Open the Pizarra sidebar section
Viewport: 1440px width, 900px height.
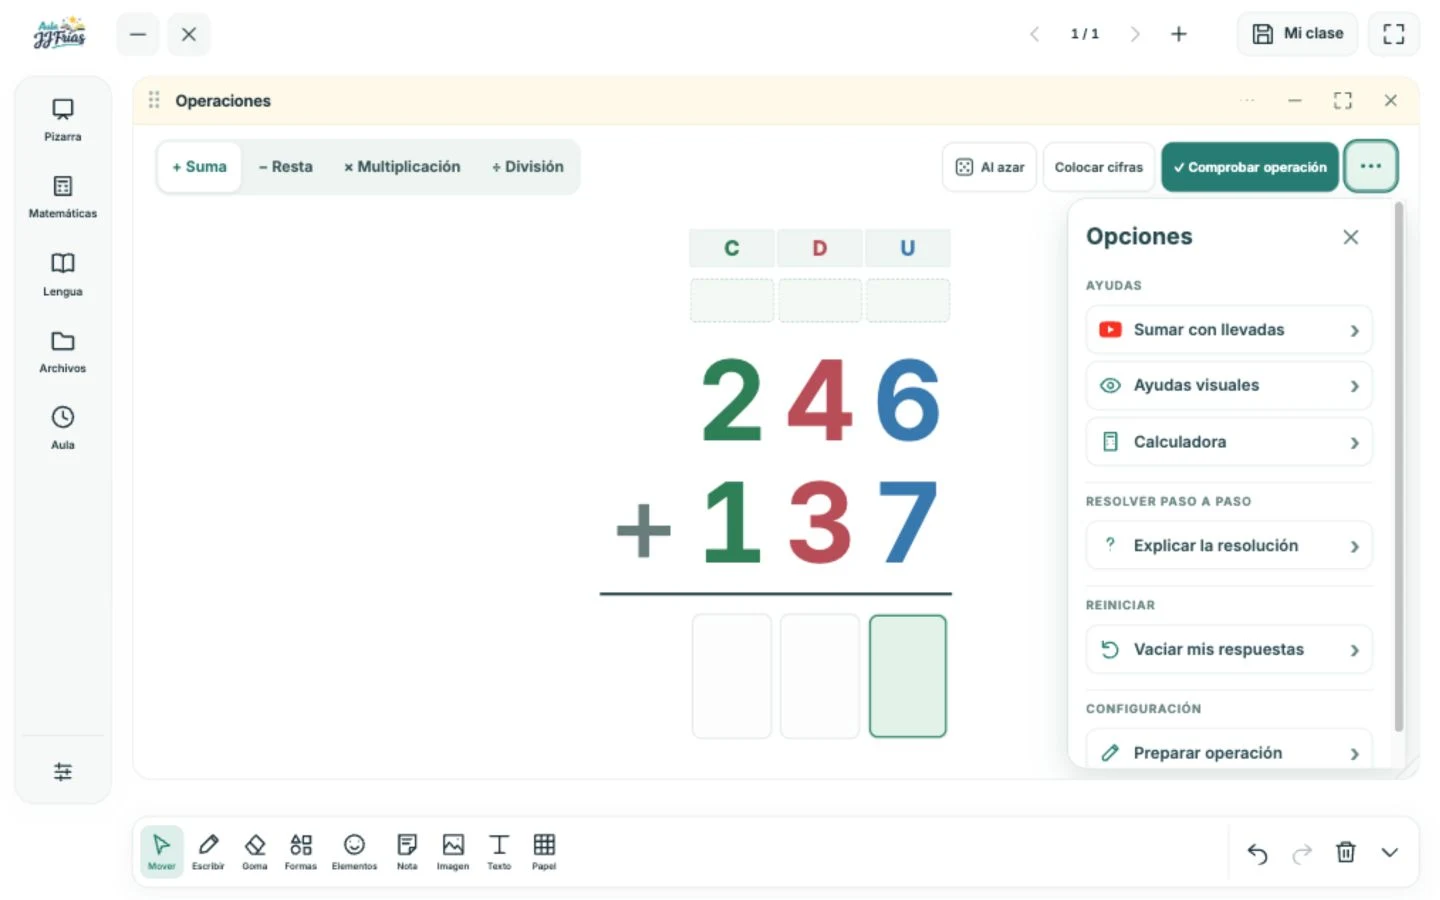(x=62, y=119)
